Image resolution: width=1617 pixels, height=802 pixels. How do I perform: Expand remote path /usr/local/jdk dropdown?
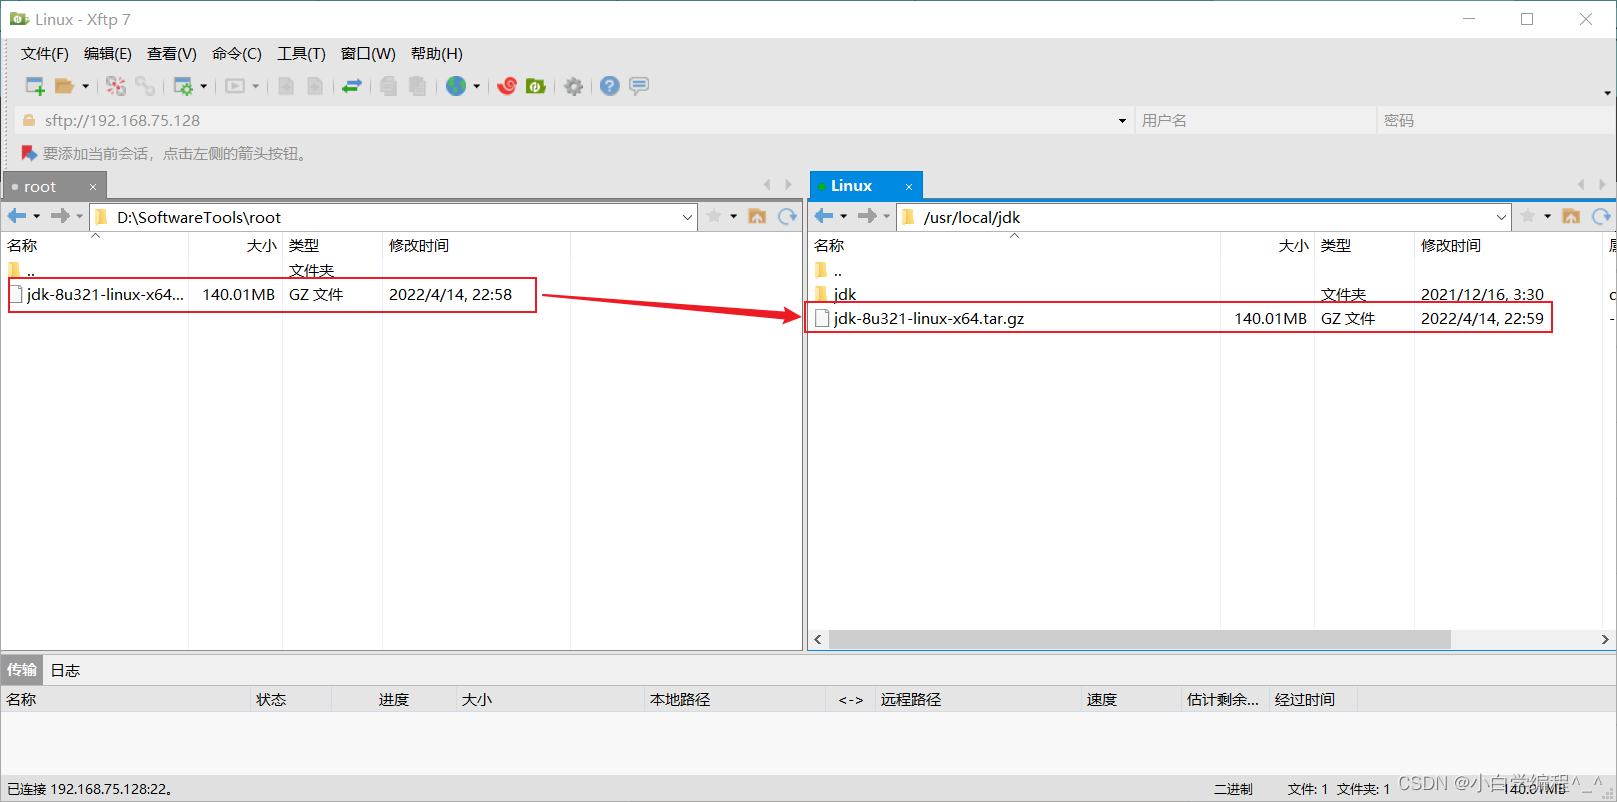1501,217
